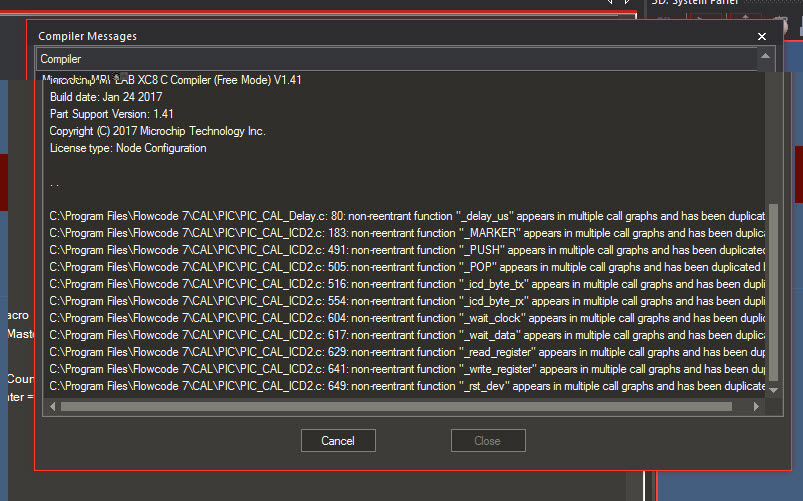Click the vertical scrollbar down arrow
803x501 pixels.
click(774, 390)
